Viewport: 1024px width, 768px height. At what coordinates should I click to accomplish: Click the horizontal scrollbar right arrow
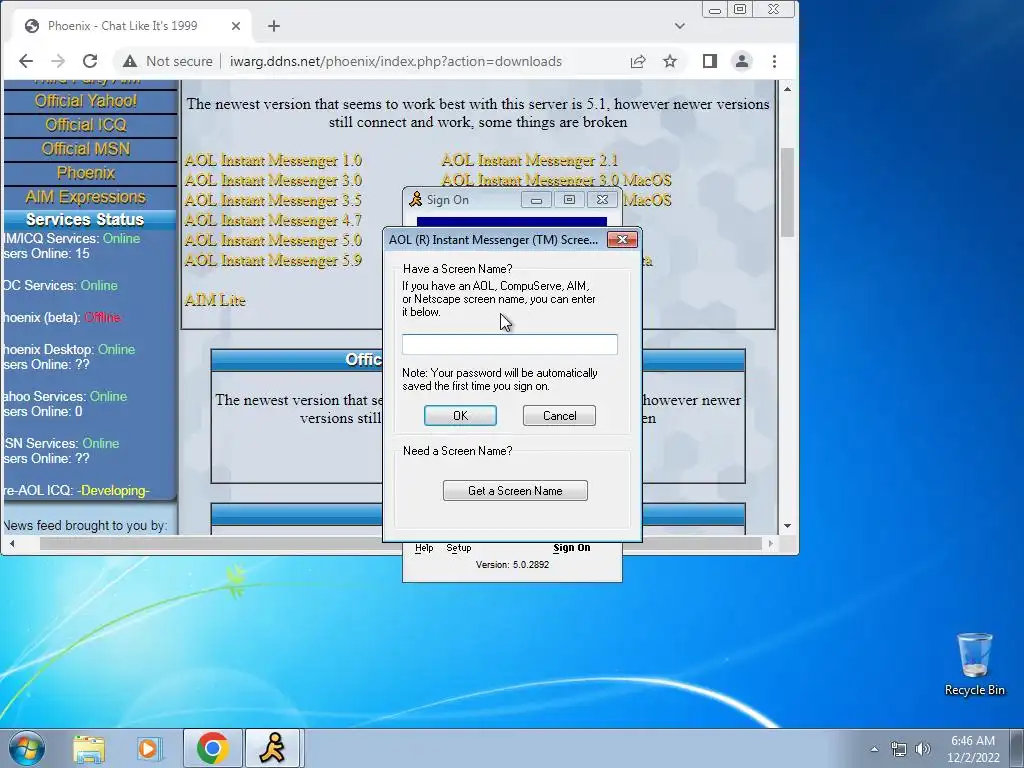point(771,543)
